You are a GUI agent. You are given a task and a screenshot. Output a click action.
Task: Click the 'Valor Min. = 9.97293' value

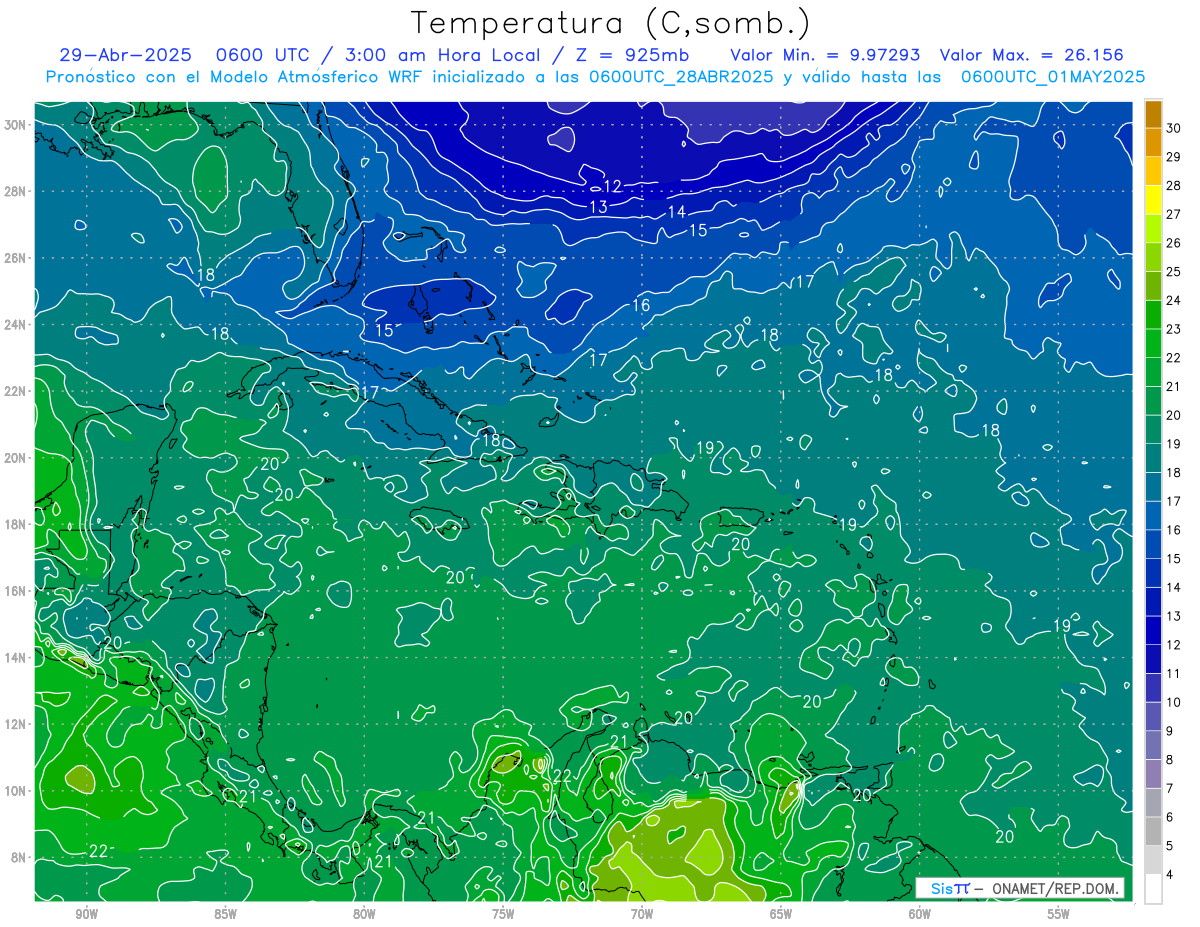tap(825, 55)
